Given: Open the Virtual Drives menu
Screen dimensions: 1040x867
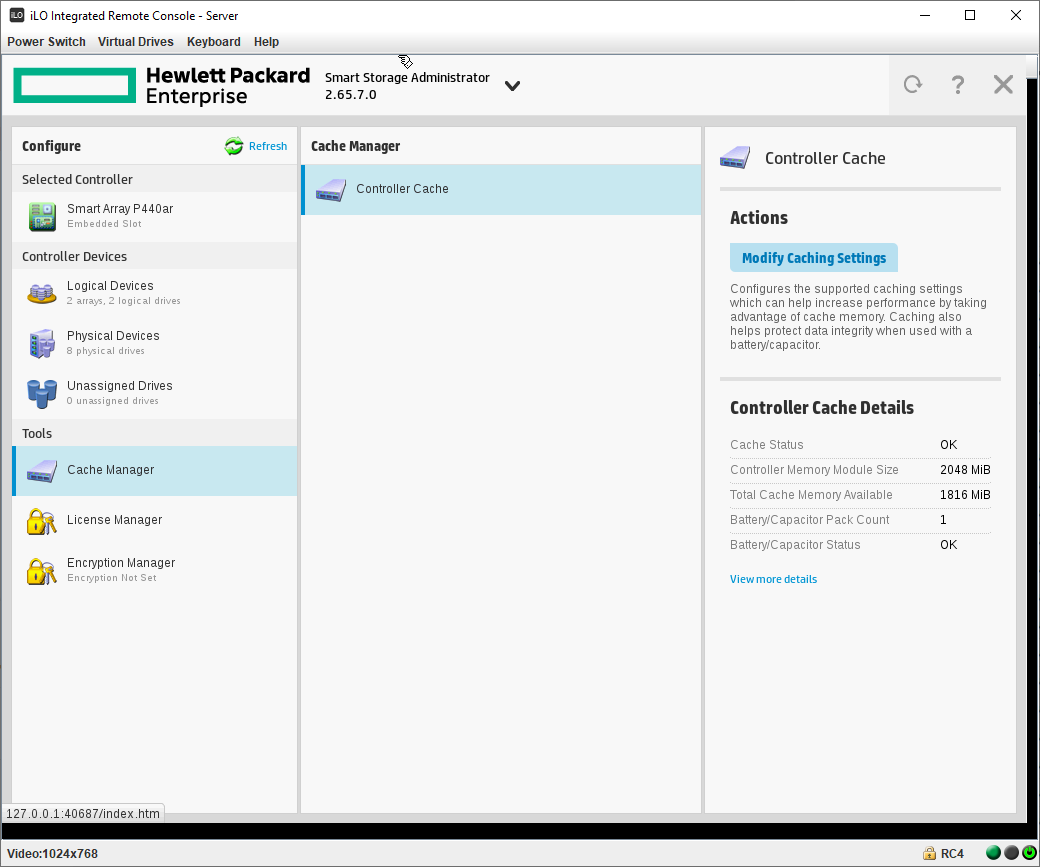Looking at the screenshot, I should coord(136,42).
